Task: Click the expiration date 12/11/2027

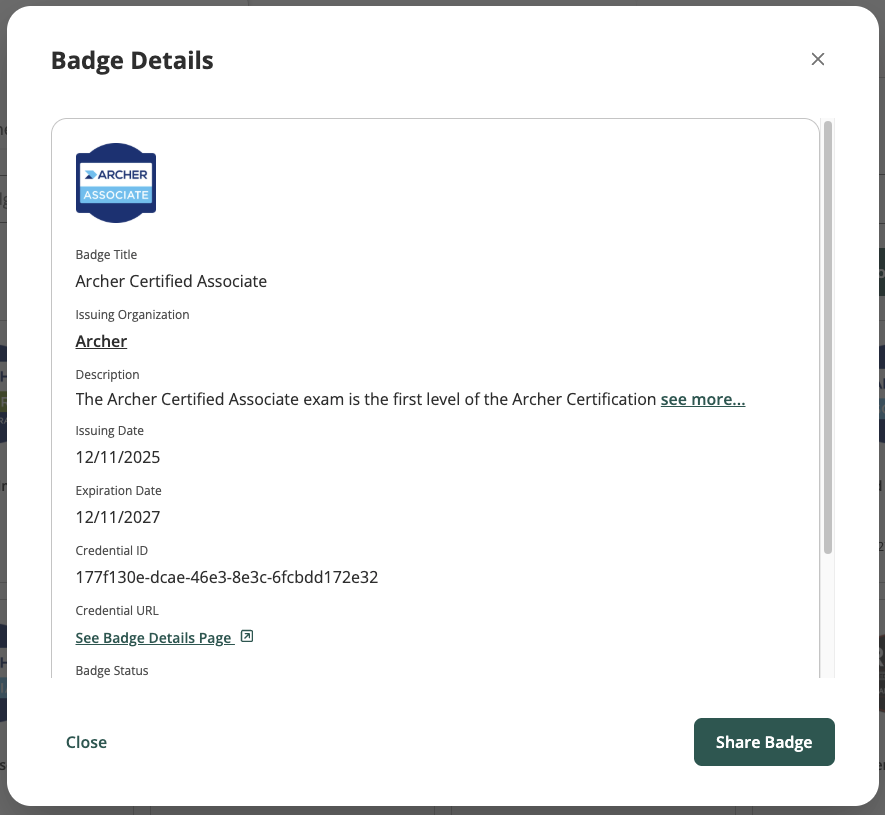Action: coord(118,517)
